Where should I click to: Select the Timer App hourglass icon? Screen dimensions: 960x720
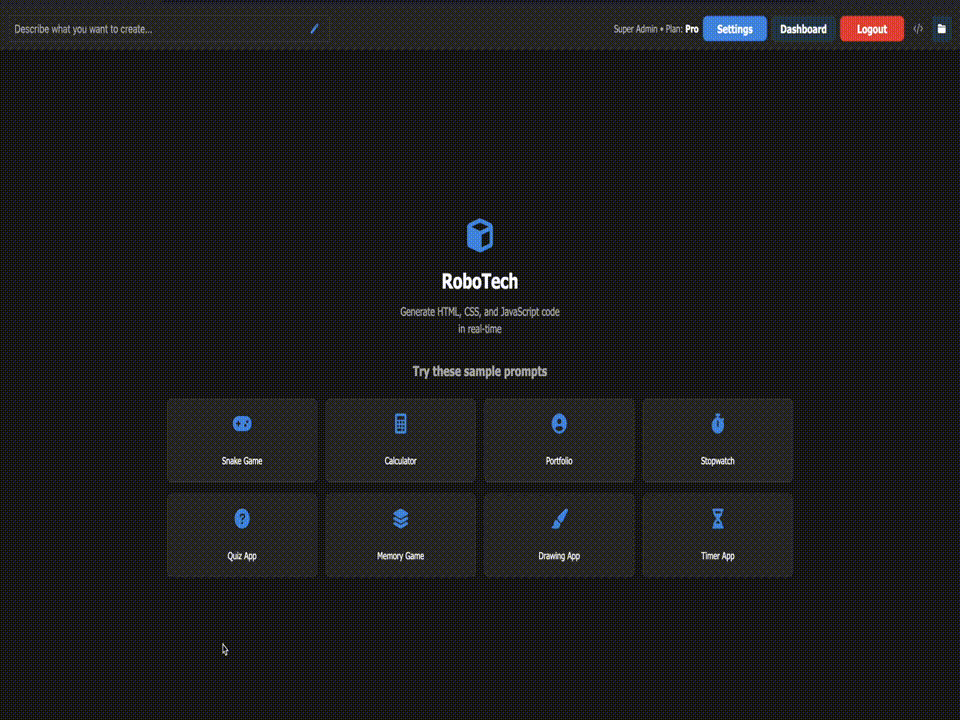coord(717,518)
